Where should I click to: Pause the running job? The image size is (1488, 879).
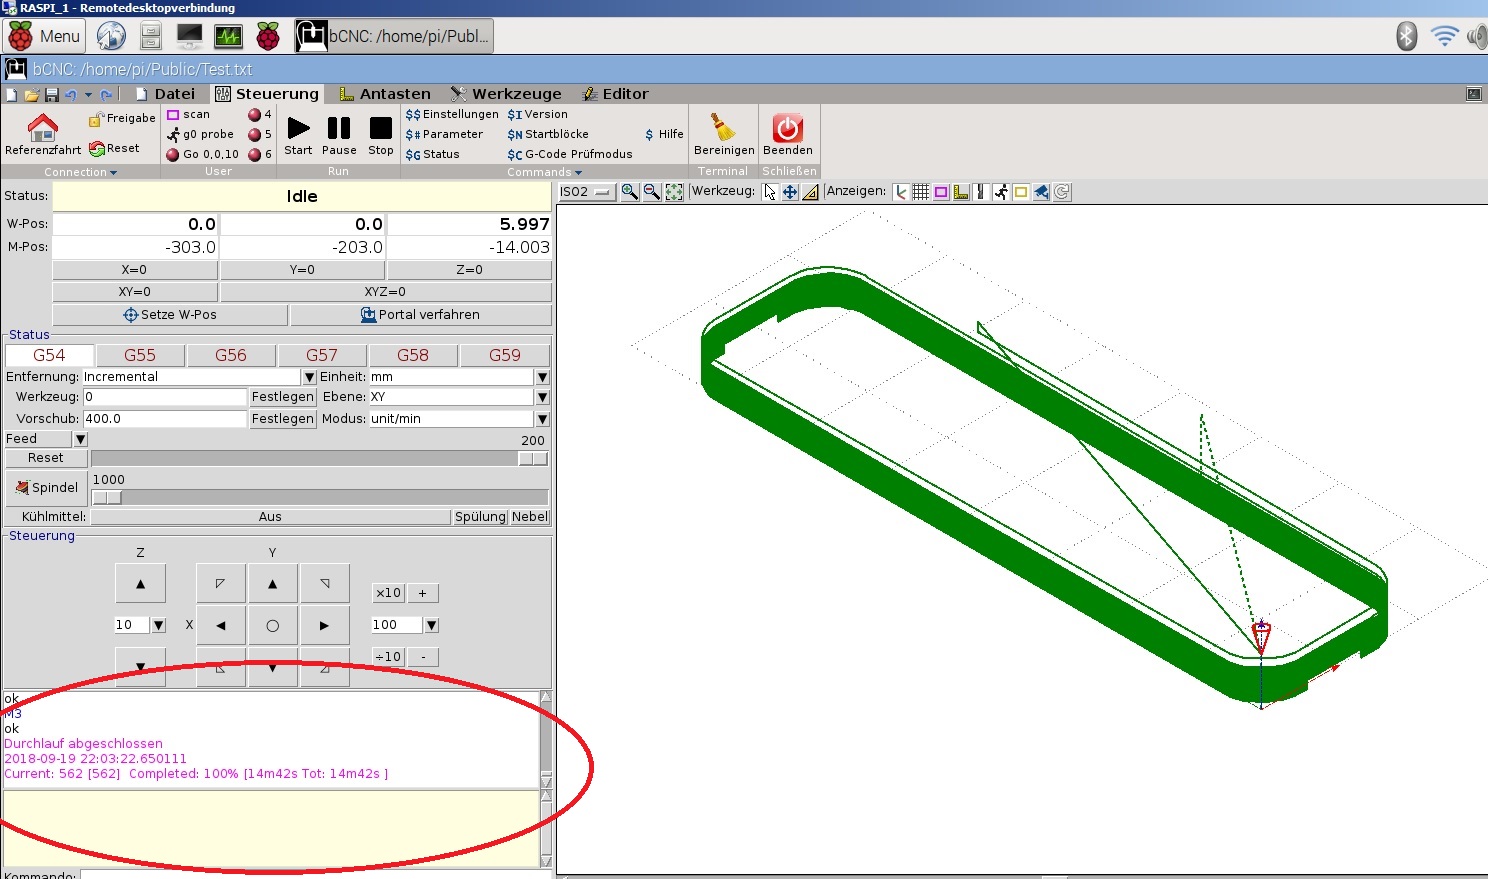pyautogui.click(x=339, y=135)
